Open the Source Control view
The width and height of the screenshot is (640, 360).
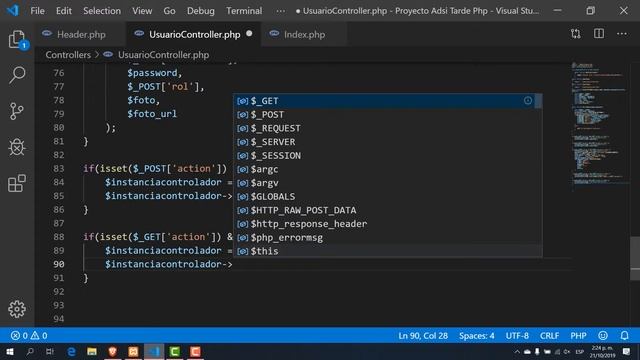click(17, 111)
